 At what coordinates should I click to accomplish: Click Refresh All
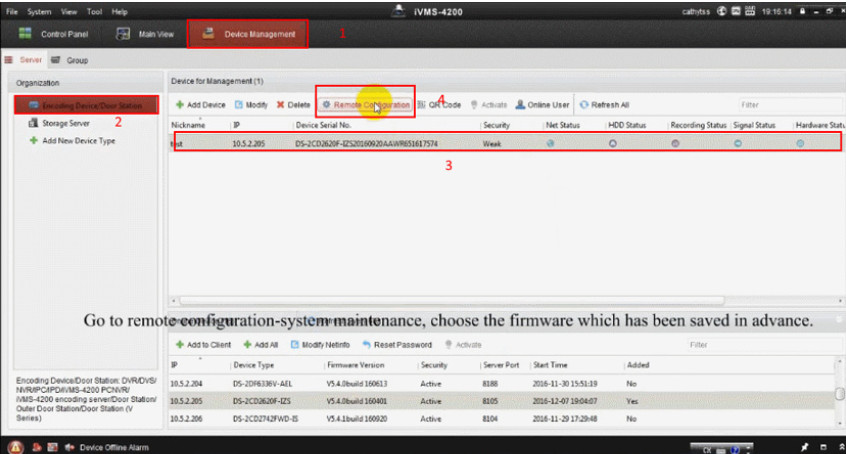[604, 105]
